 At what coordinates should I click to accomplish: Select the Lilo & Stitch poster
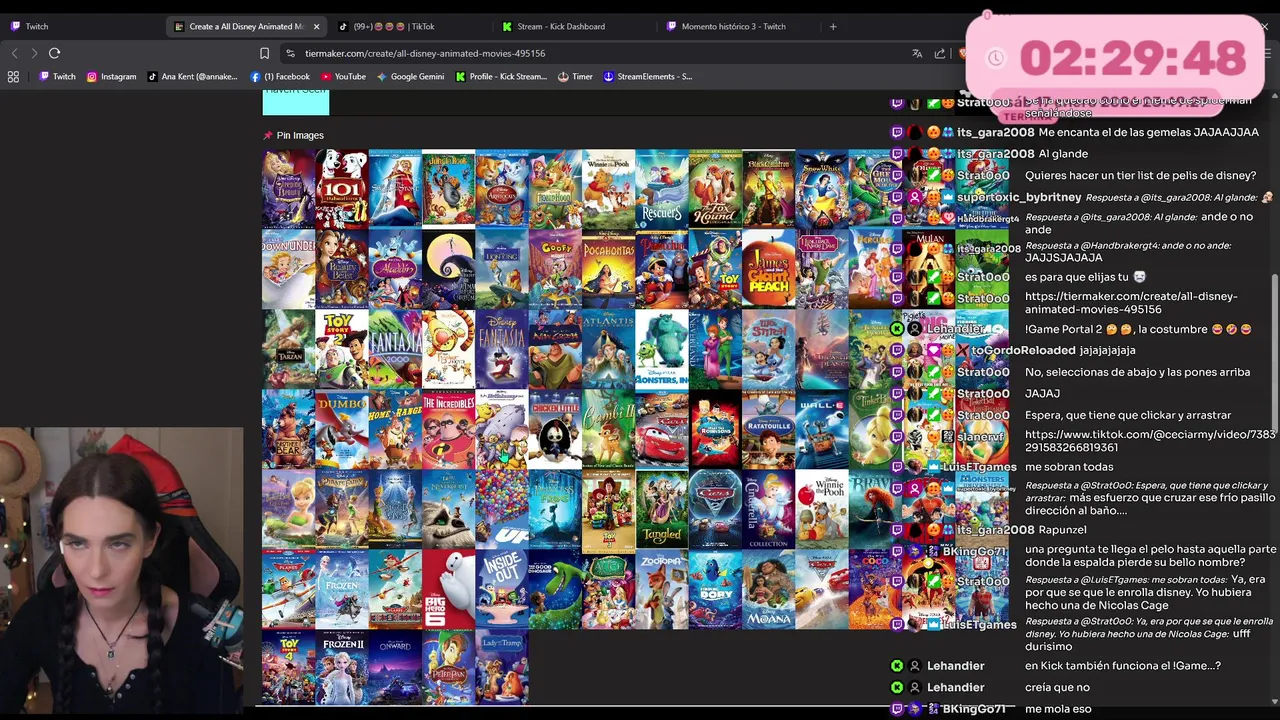[768, 349]
